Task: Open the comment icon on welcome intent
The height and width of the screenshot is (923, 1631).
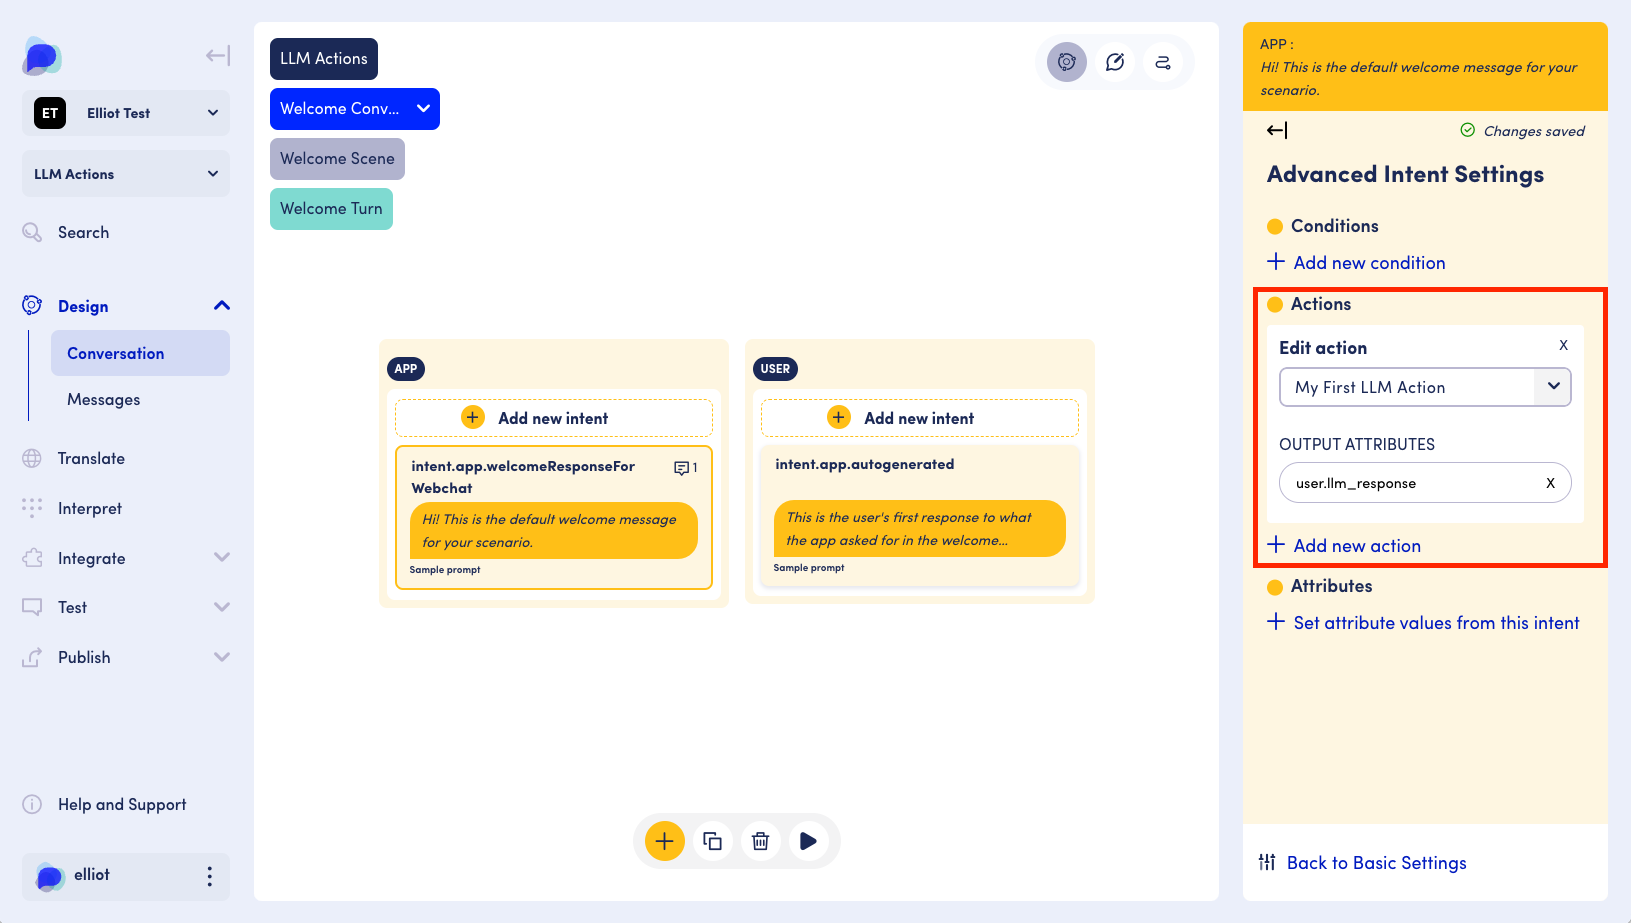Action: click(684, 468)
